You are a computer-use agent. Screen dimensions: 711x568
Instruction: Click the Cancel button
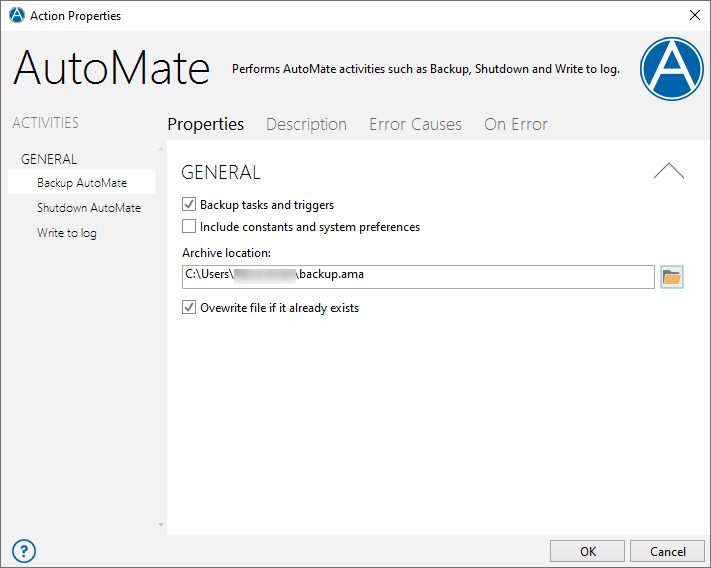point(667,551)
